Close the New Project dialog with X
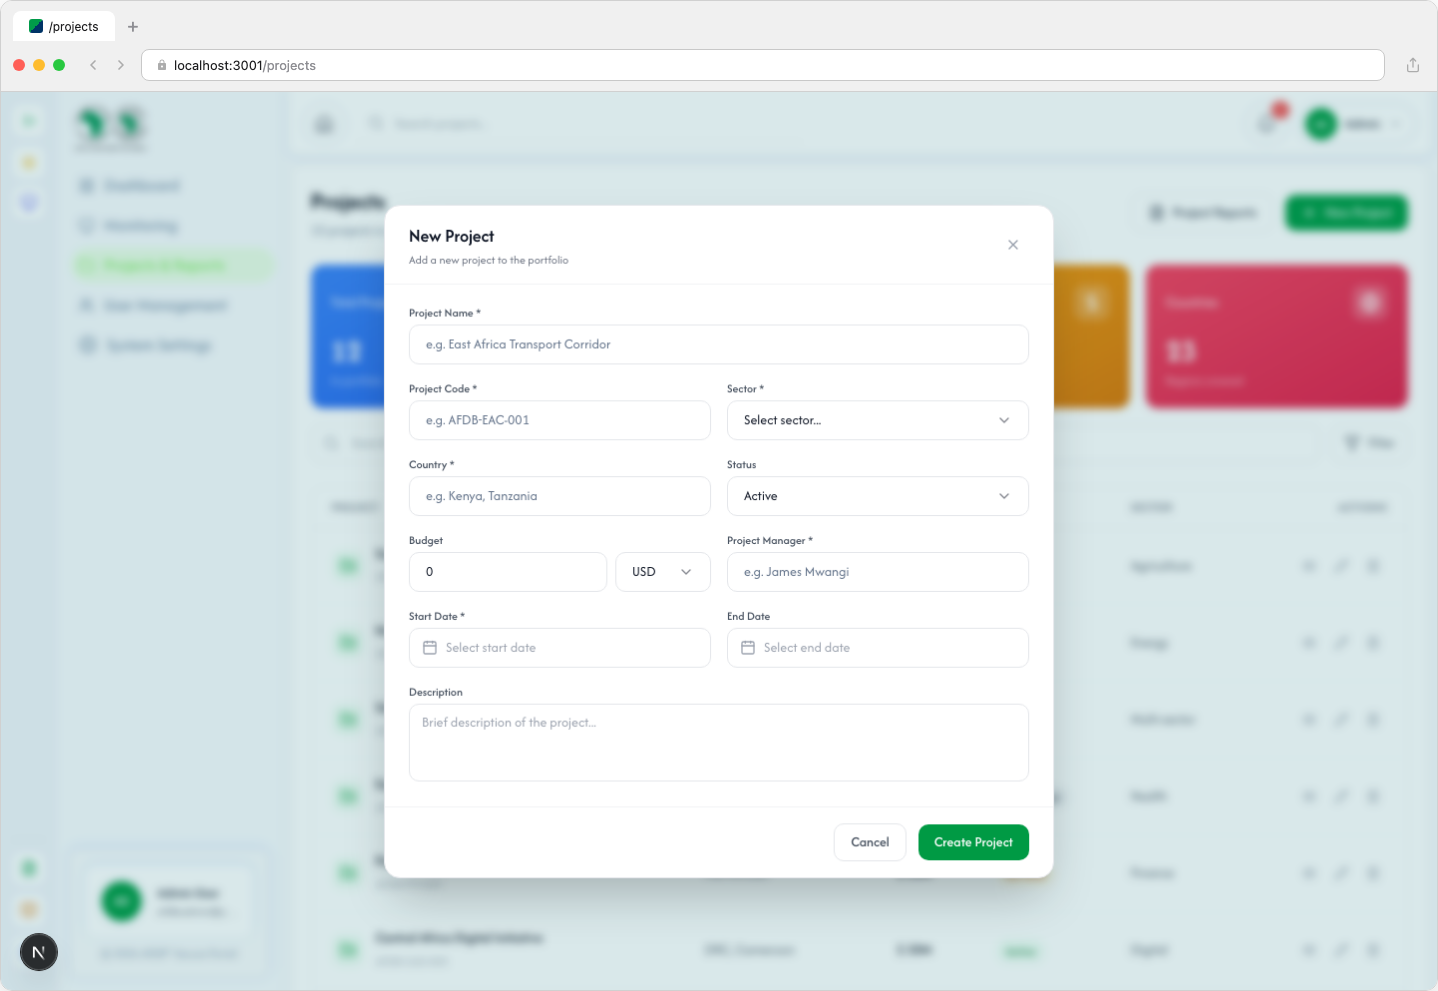1438x991 pixels. point(1013,245)
